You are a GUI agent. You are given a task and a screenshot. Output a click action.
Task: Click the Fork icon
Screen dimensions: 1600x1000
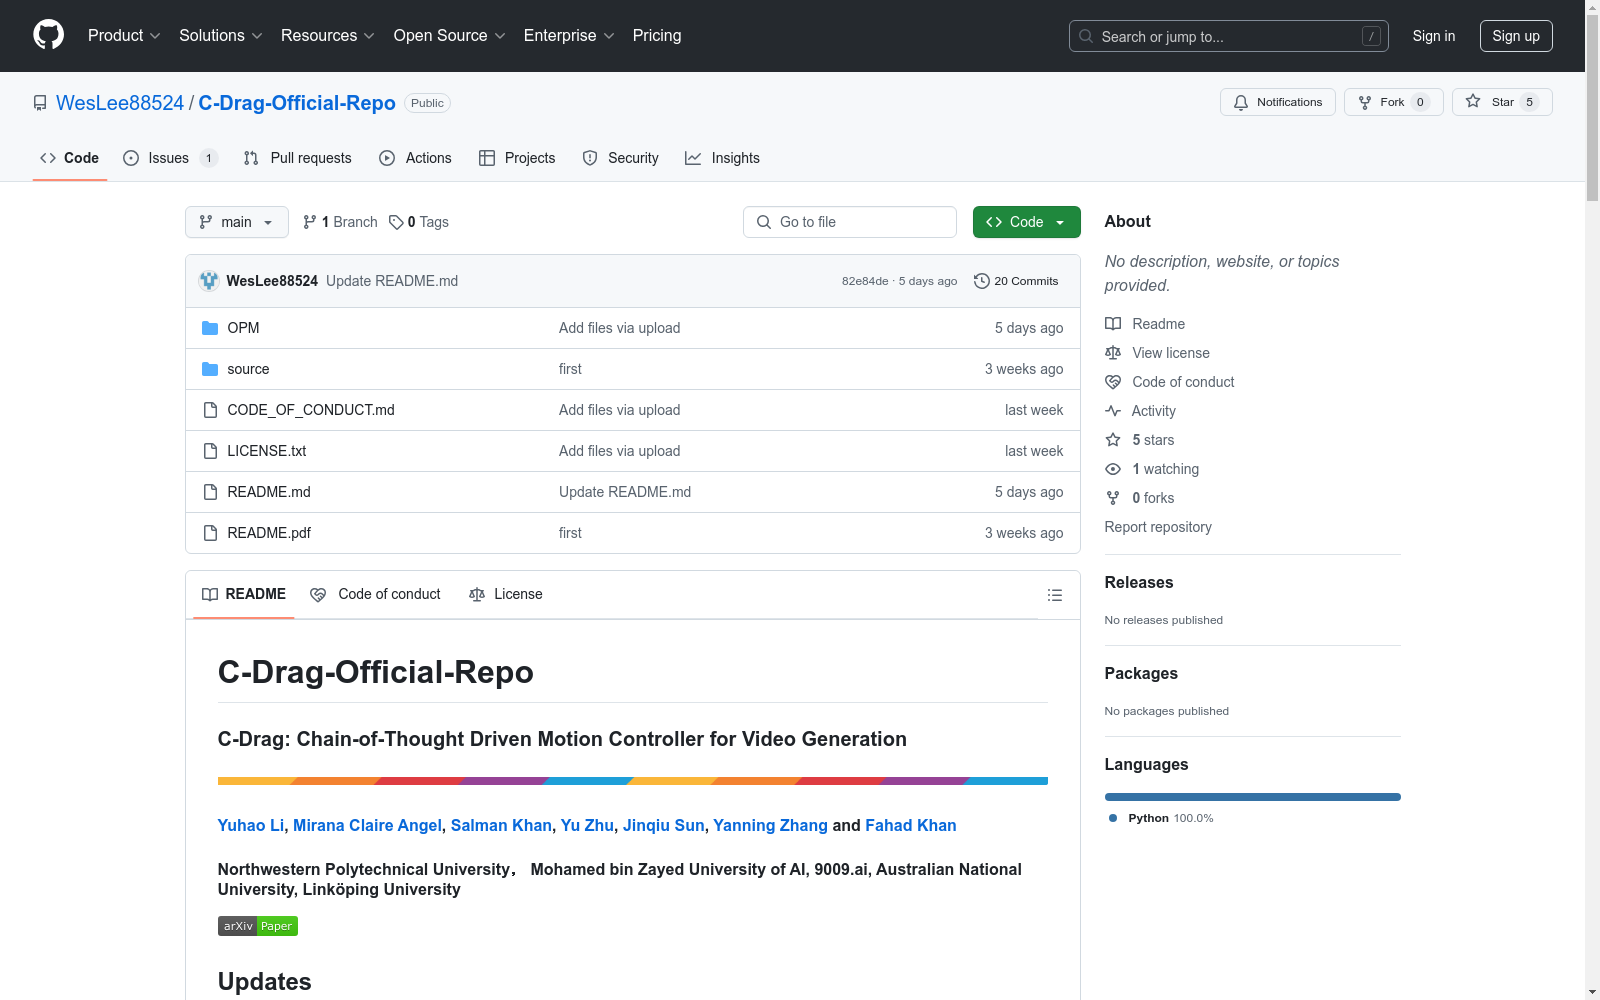pyautogui.click(x=1365, y=102)
